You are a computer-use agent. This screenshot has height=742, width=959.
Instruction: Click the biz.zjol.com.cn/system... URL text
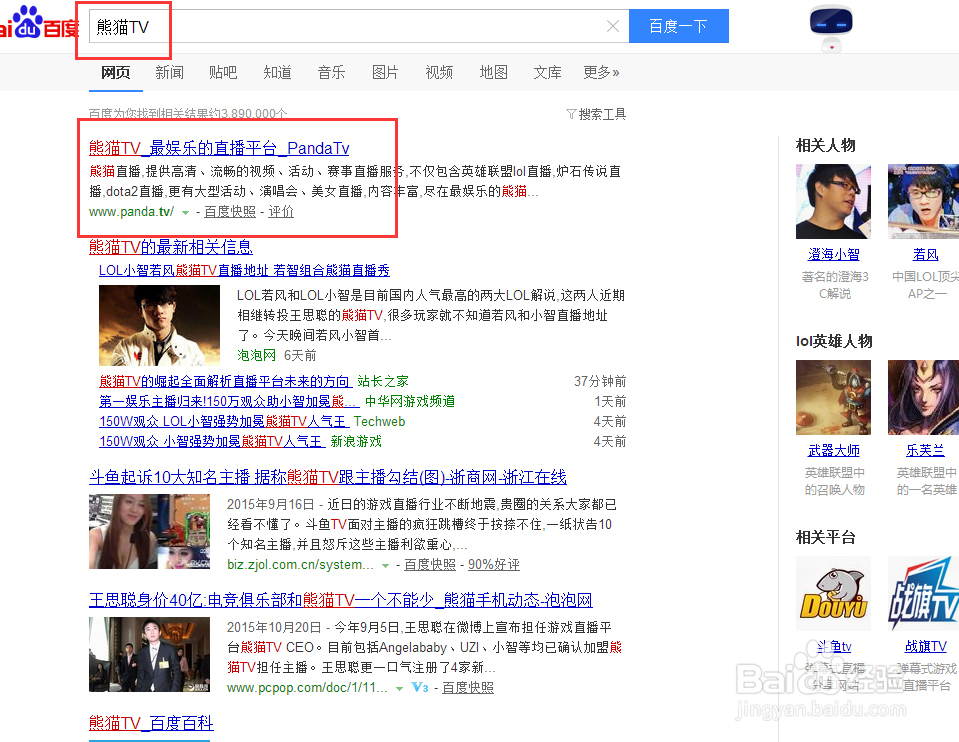pyautogui.click(x=300, y=565)
